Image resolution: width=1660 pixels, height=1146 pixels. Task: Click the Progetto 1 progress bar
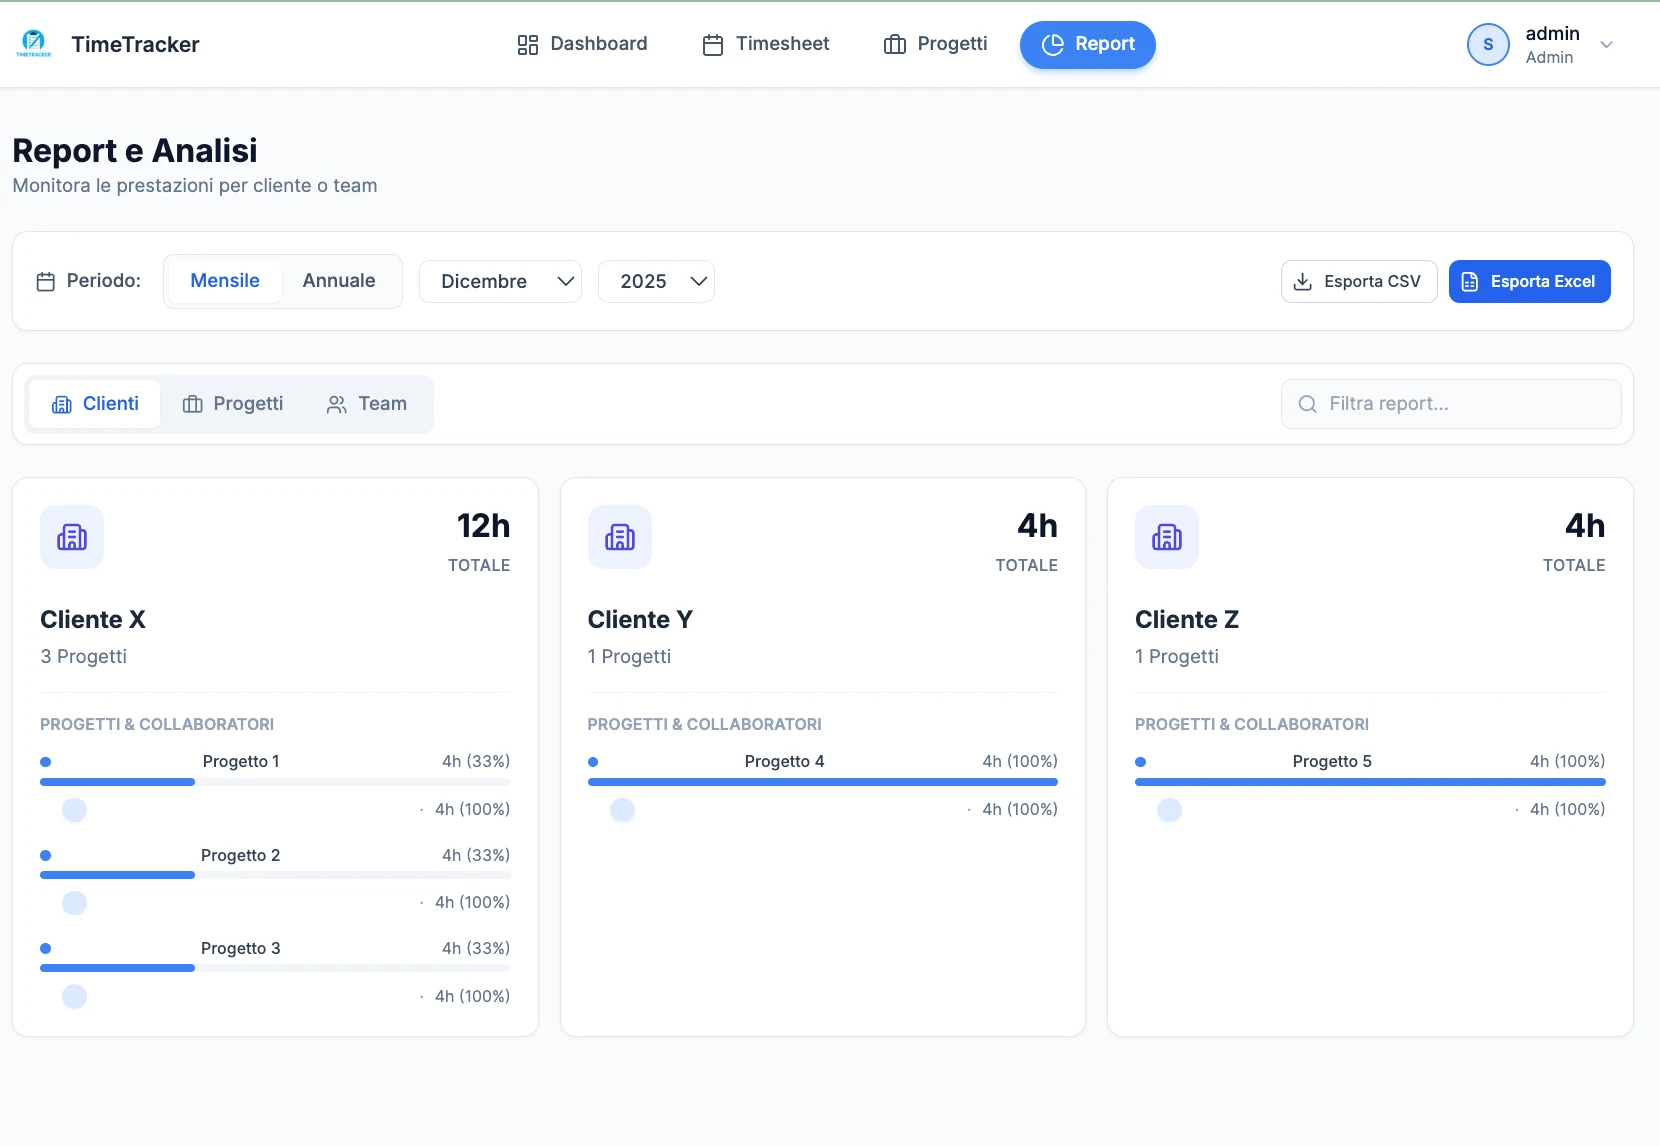click(x=275, y=782)
